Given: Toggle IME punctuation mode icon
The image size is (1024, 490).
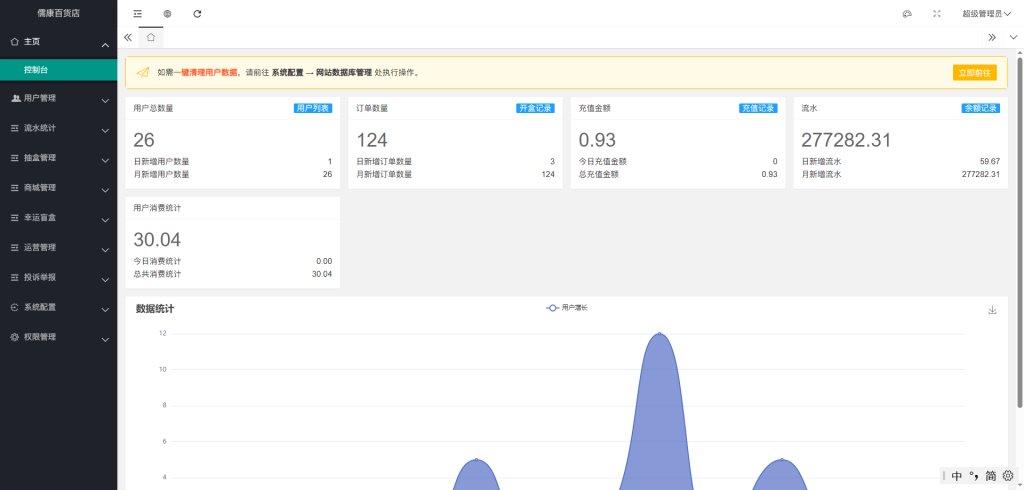Looking at the screenshot, I should (x=974, y=476).
